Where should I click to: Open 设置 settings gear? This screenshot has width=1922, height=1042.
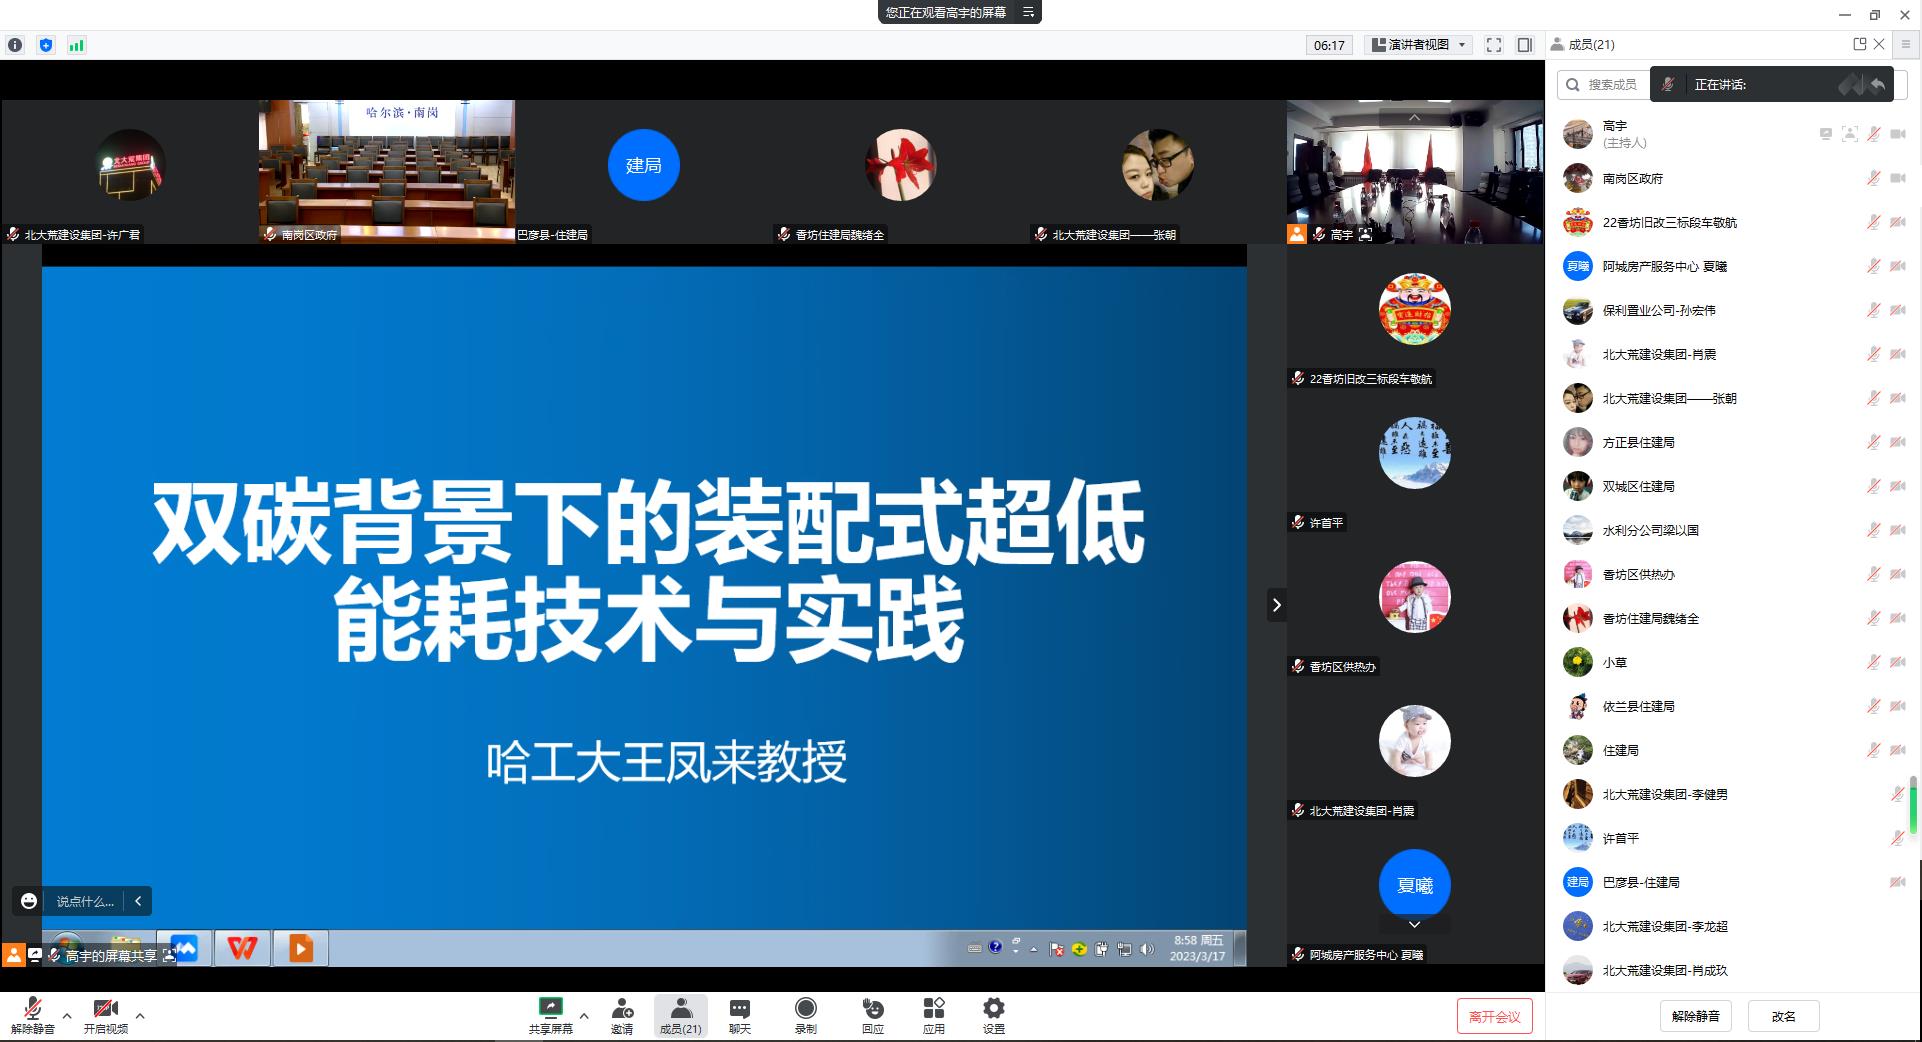click(x=993, y=1015)
